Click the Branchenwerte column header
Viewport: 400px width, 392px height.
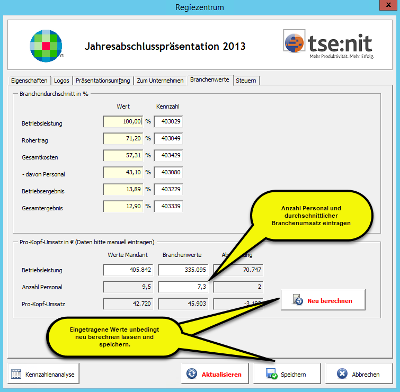click(182, 255)
